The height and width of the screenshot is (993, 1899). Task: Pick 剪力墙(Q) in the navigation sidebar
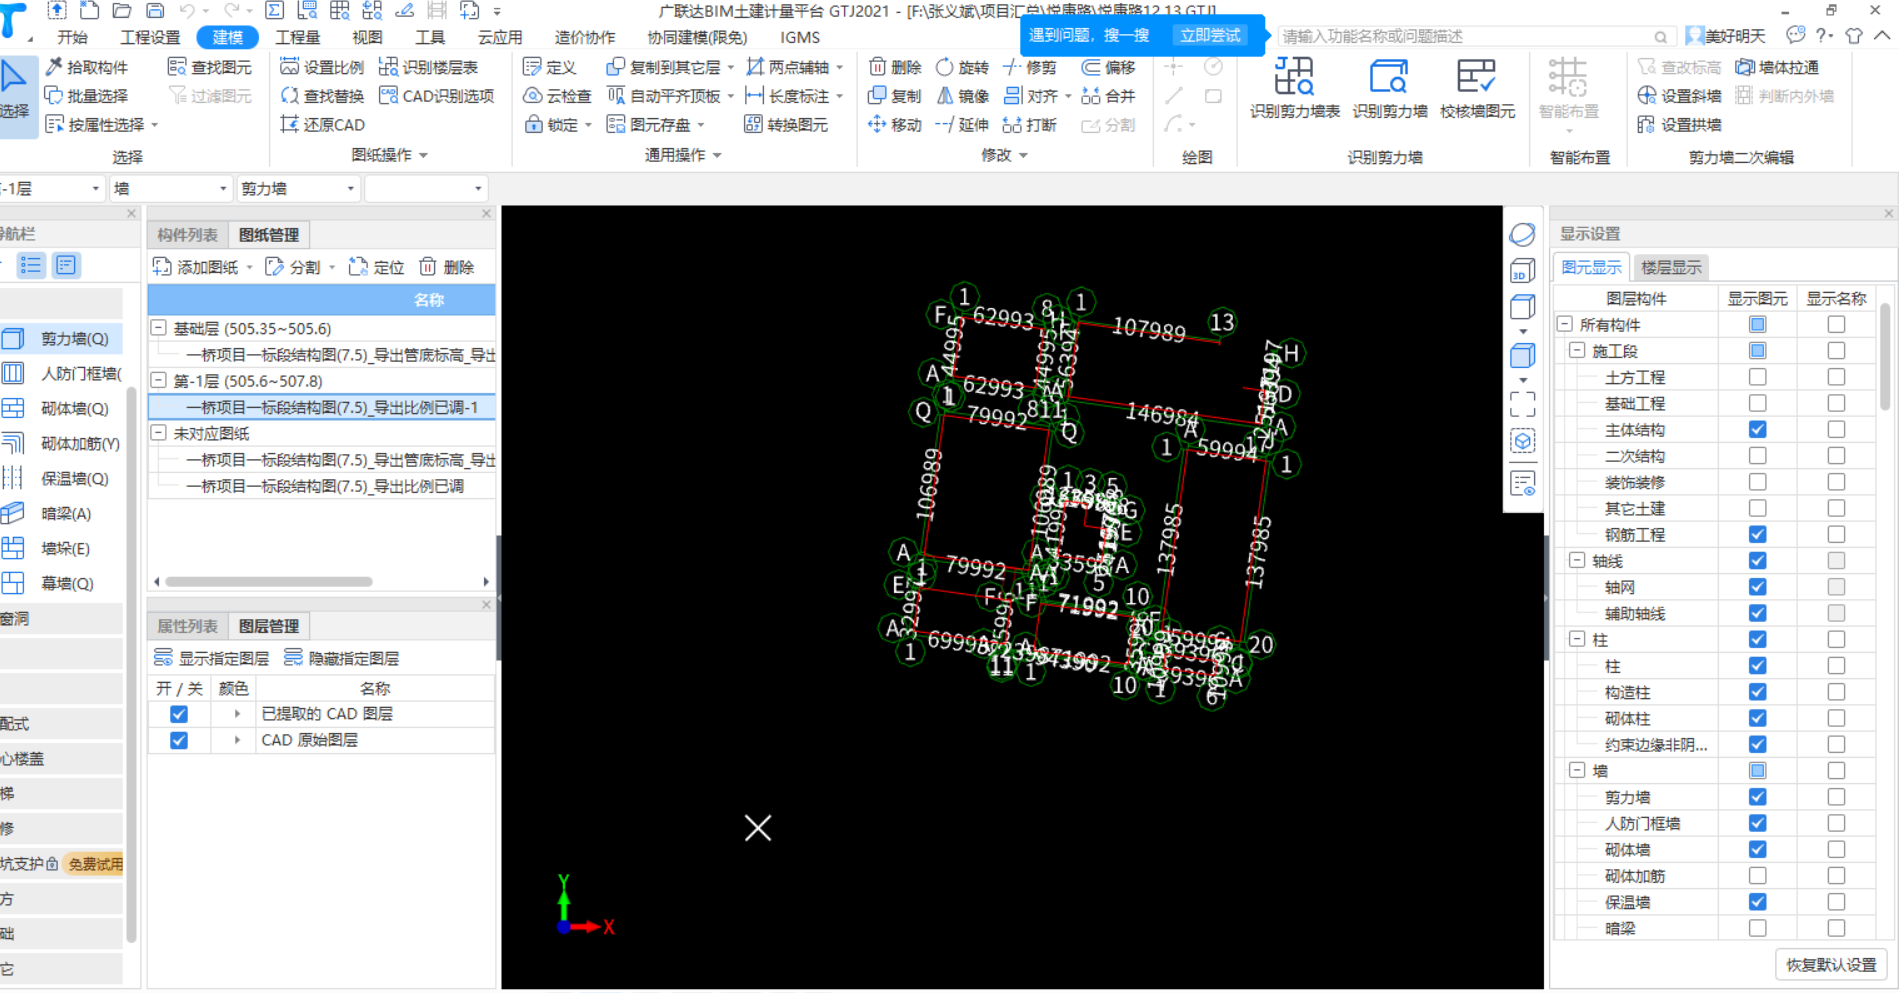(x=61, y=339)
